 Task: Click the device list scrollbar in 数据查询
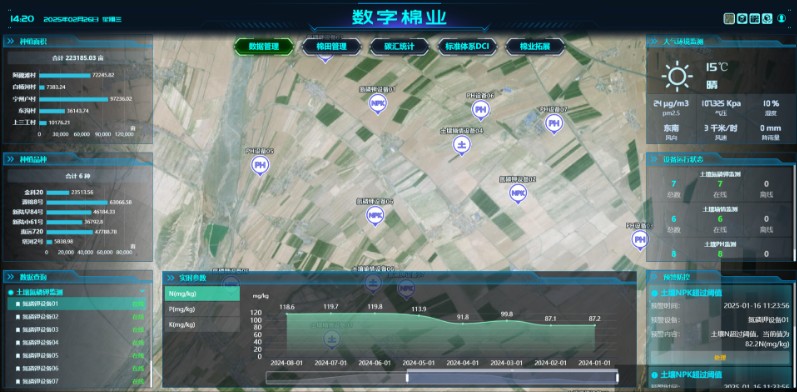click(150, 374)
